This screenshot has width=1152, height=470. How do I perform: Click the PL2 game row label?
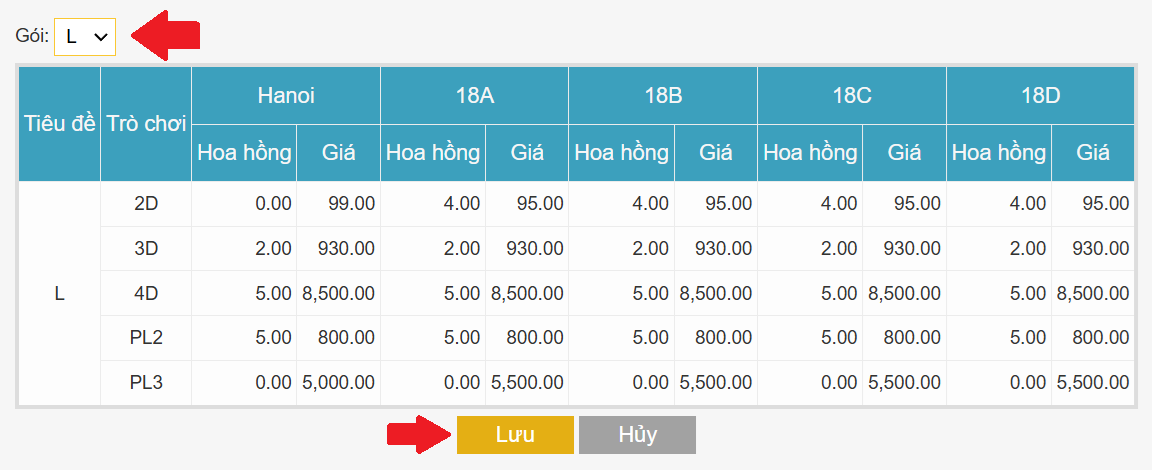(x=146, y=338)
